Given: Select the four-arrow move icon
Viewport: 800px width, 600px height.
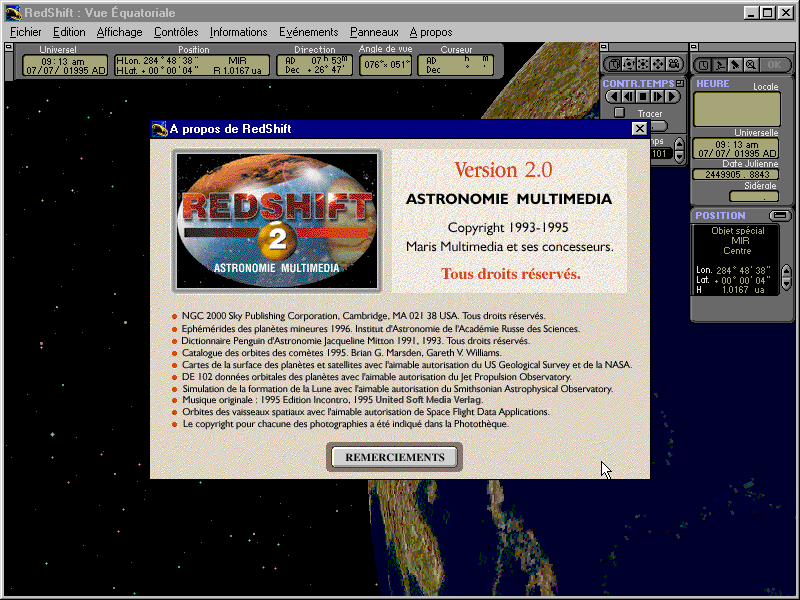Looking at the screenshot, I should pyautogui.click(x=658, y=64).
